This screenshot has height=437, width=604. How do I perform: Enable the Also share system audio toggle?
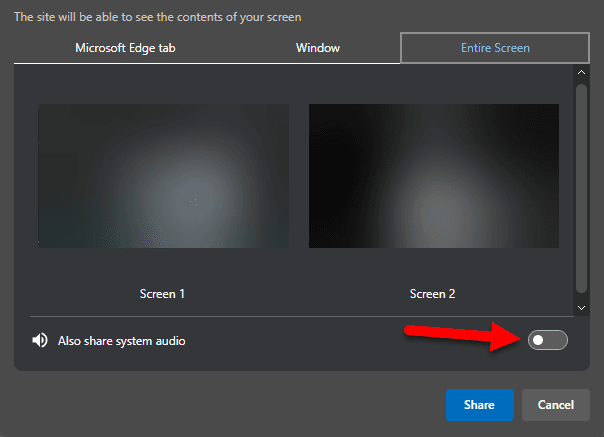pos(548,341)
